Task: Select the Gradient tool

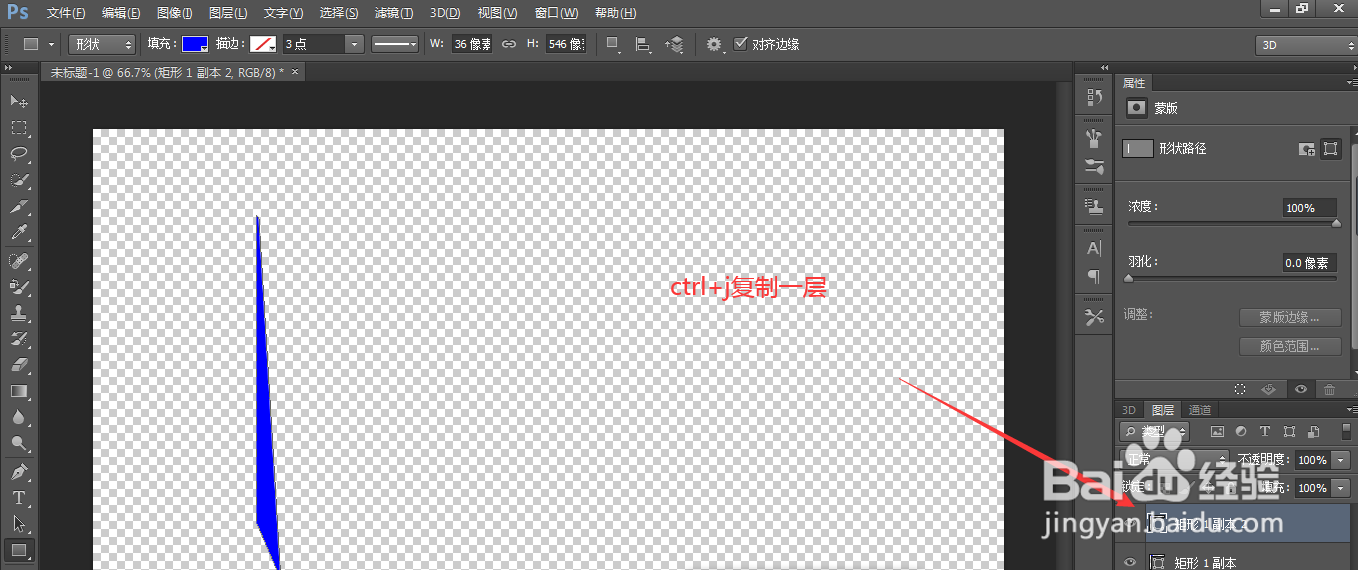Action: tap(19, 391)
